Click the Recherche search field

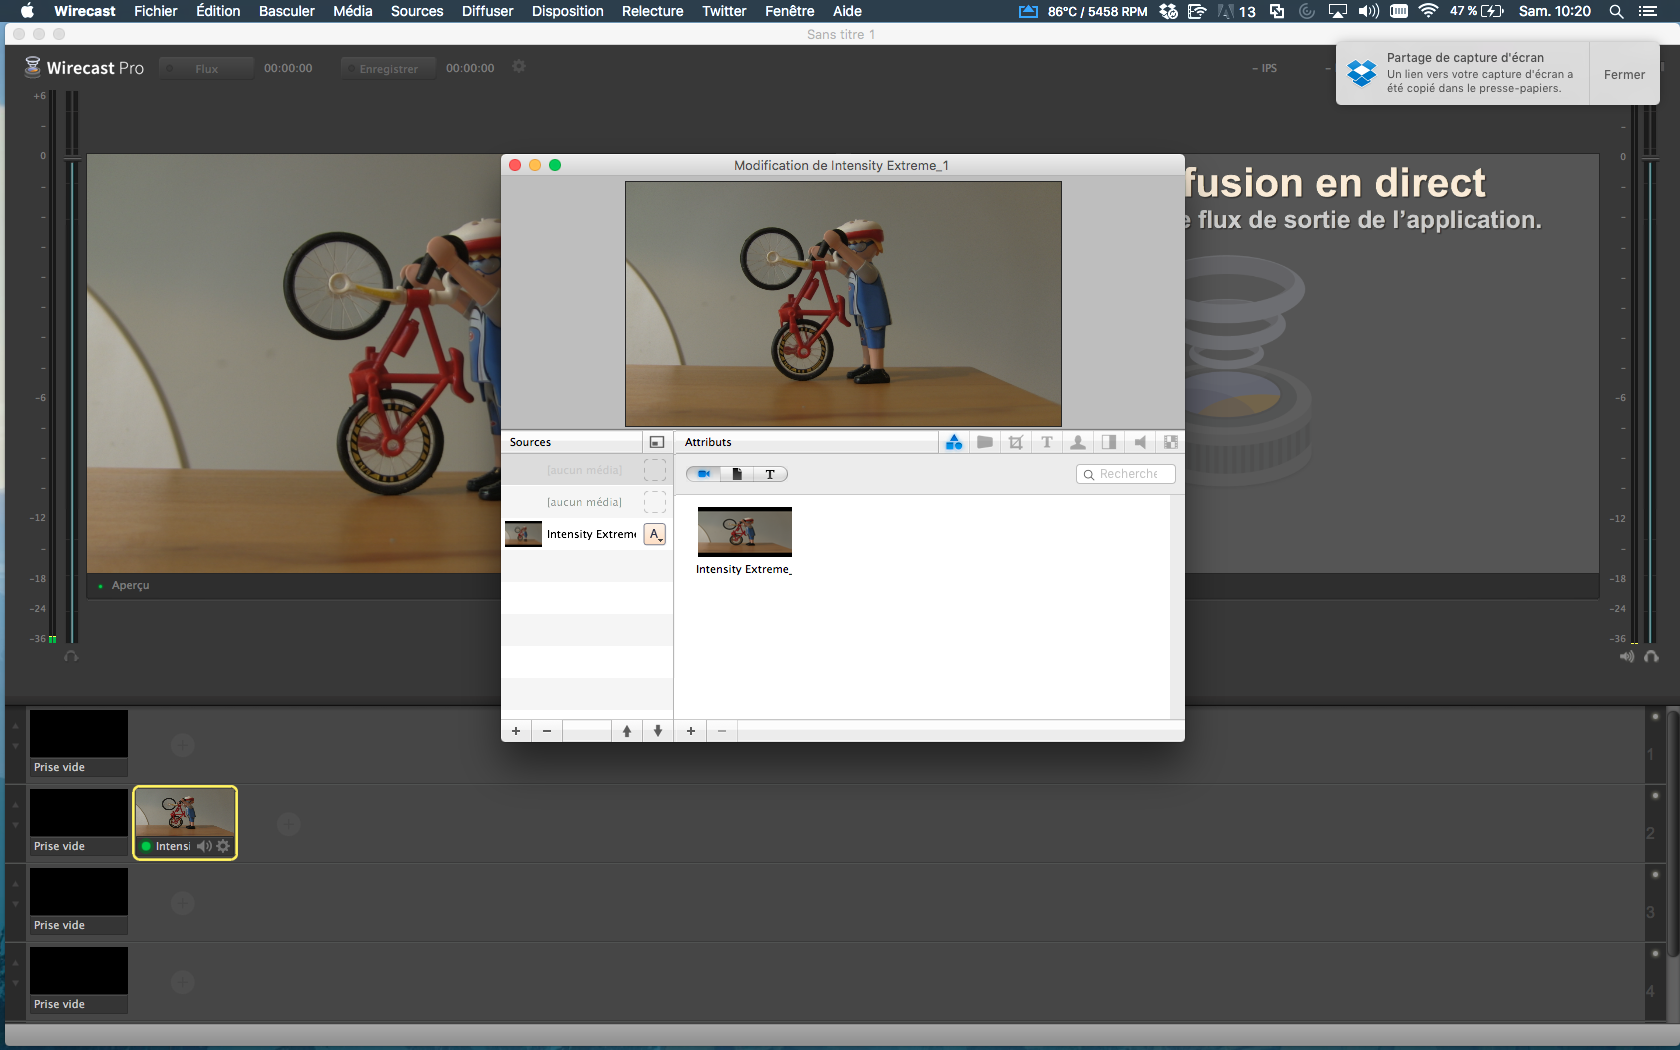1126,474
